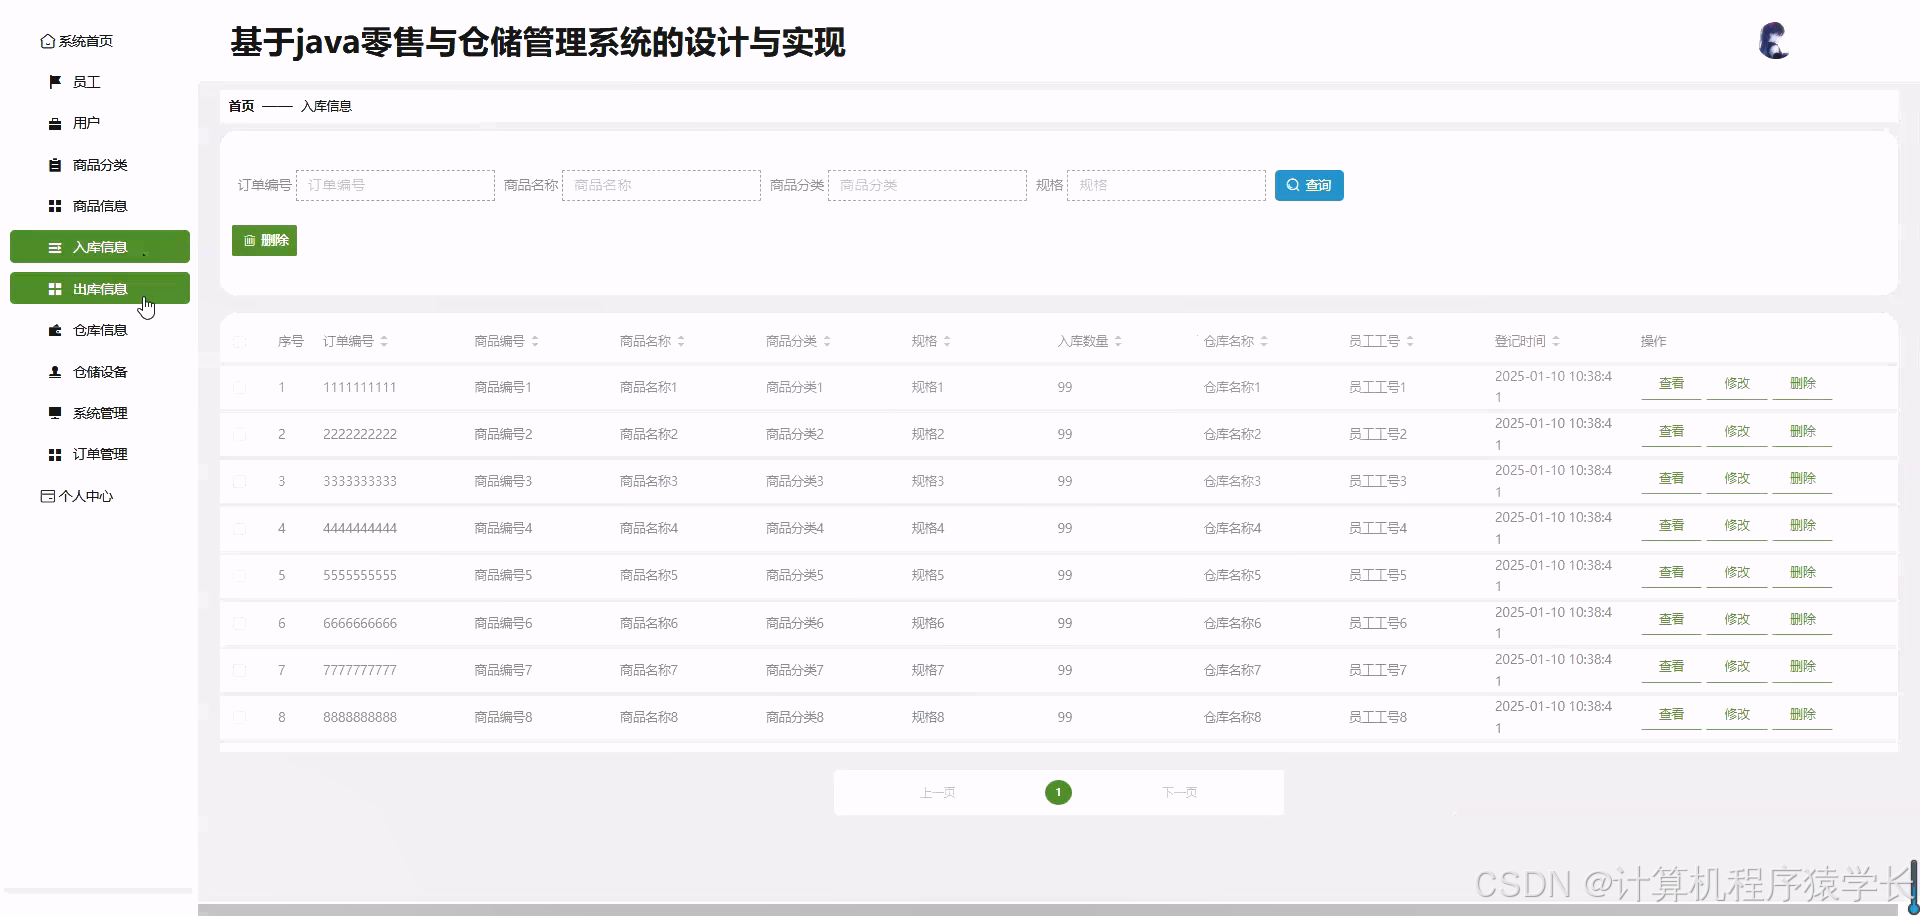The width and height of the screenshot is (1920, 916).
Task: Focus the 商品名称 search input
Action: (x=661, y=185)
